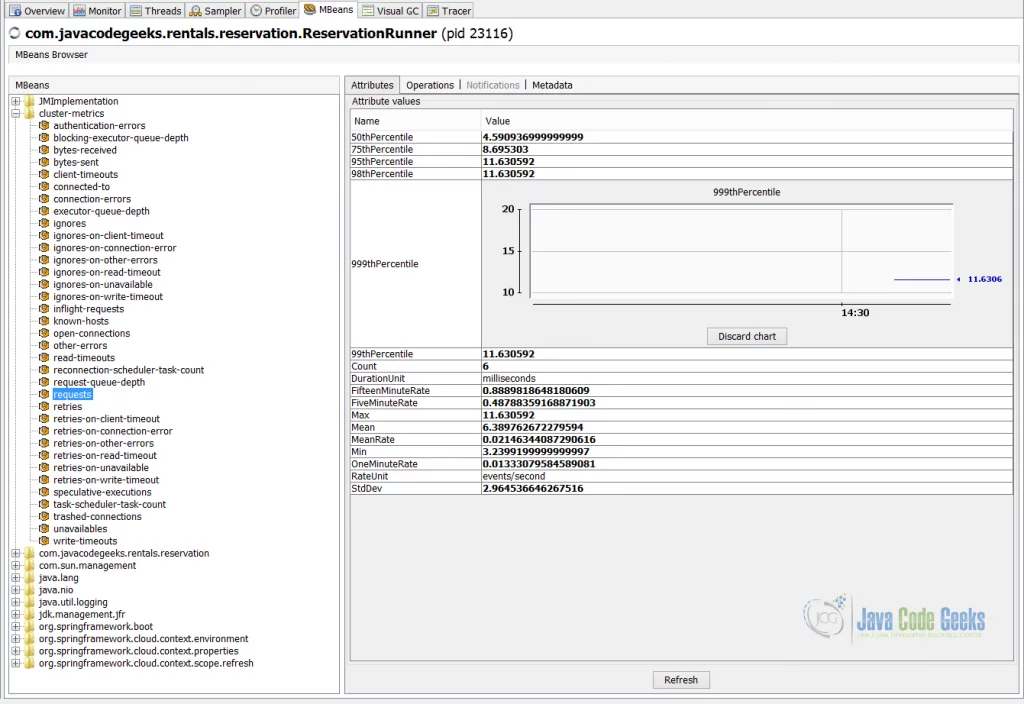Click the StdDev value cell
This screenshot has height=704, width=1024.
tap(747, 488)
